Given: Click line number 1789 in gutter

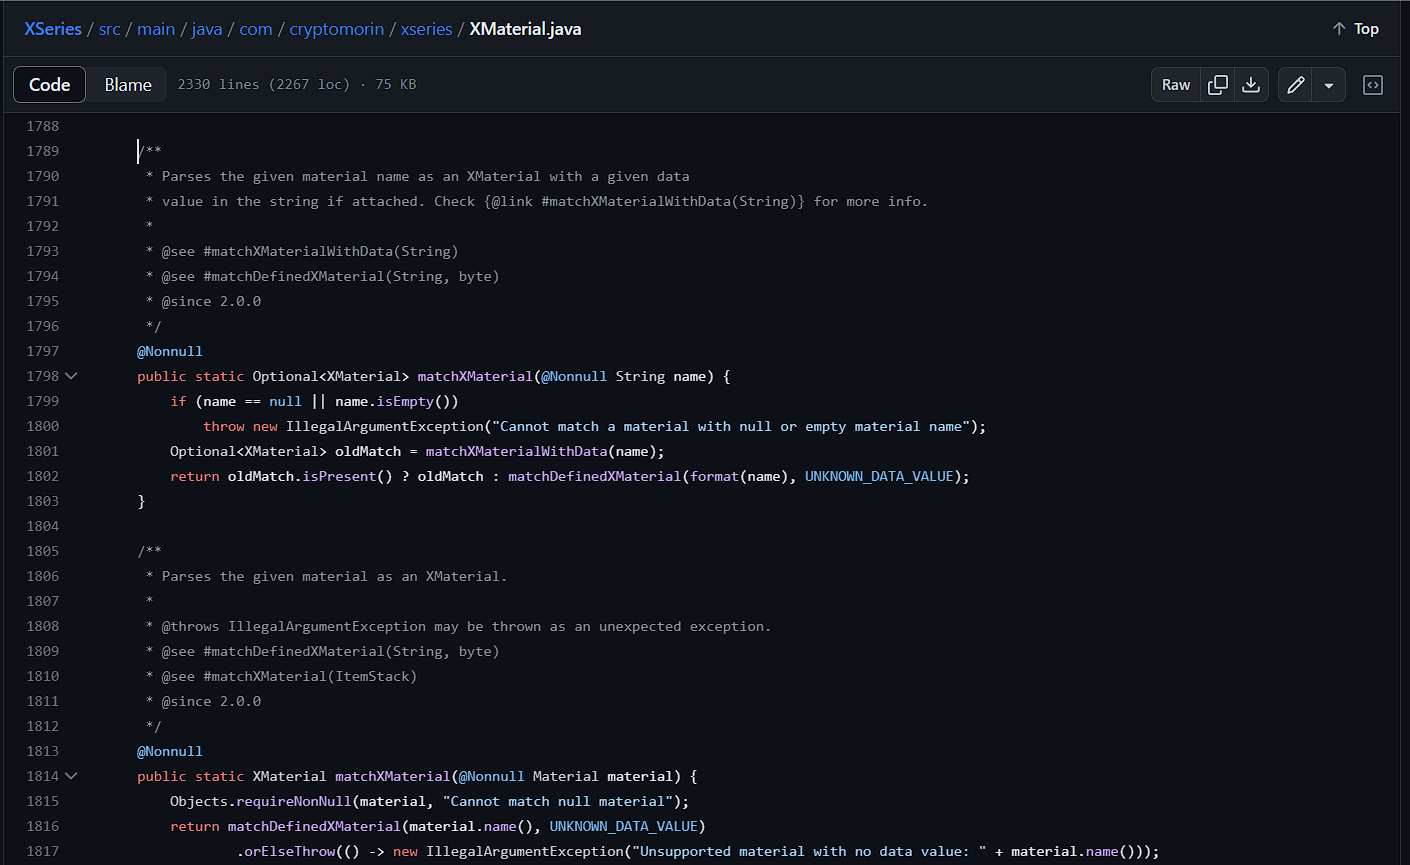Looking at the screenshot, I should [x=42, y=151].
